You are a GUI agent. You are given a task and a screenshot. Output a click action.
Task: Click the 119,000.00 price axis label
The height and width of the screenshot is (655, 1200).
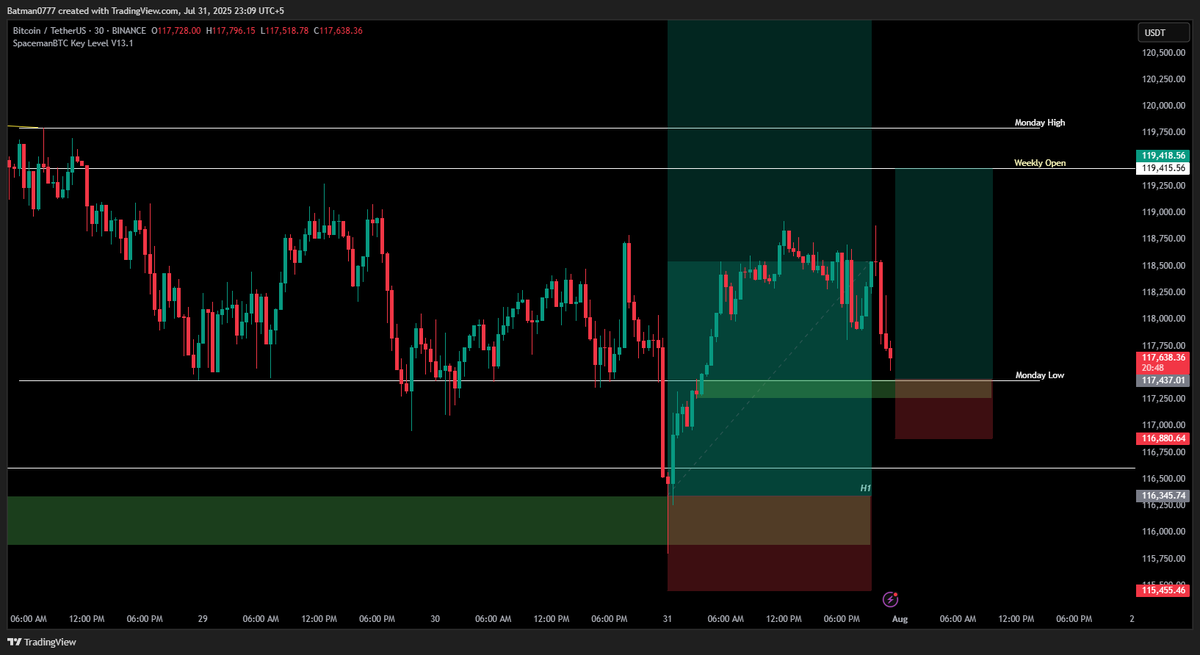coord(1164,212)
